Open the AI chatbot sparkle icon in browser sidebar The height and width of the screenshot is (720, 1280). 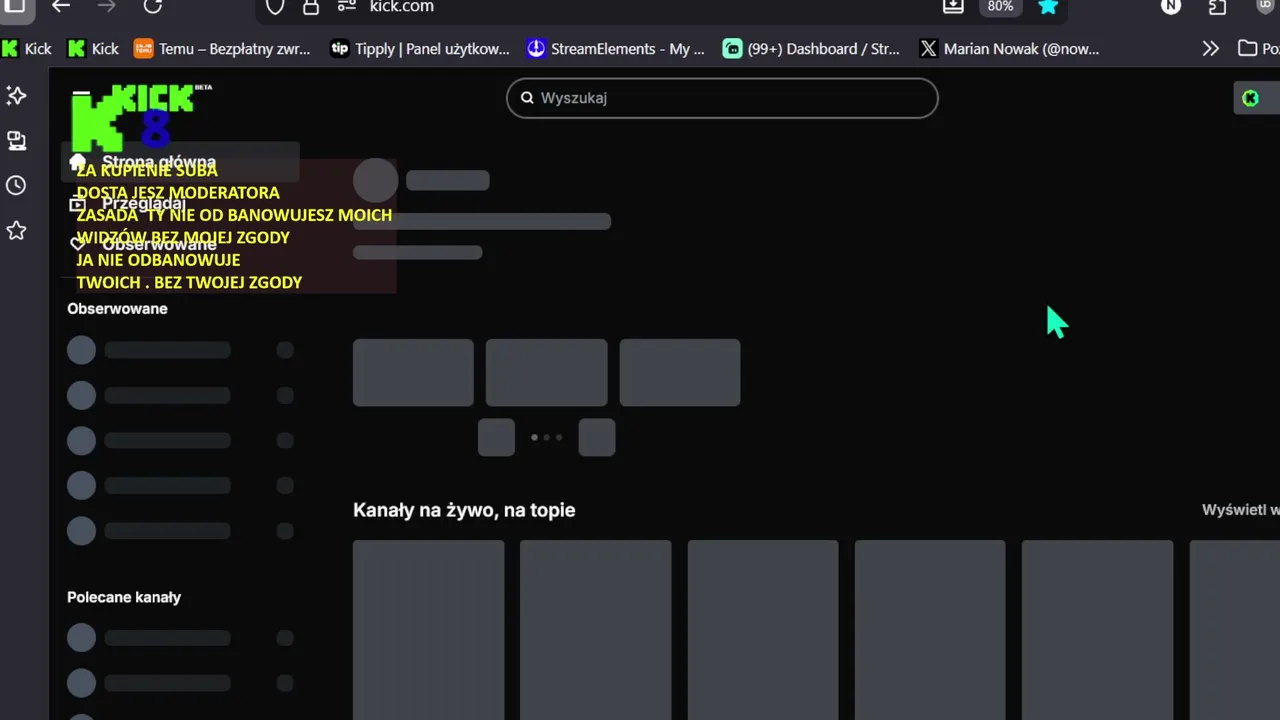point(16,95)
